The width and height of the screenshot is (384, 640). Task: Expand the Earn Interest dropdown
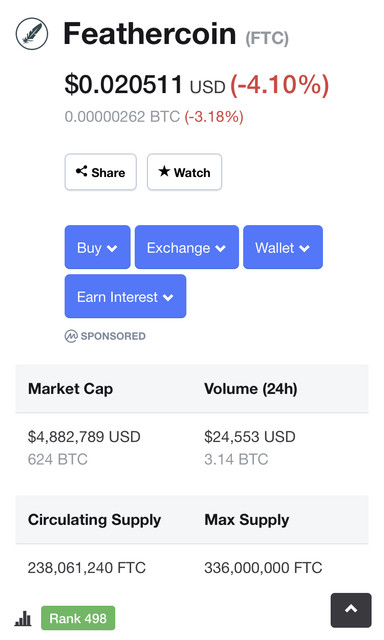pos(125,296)
